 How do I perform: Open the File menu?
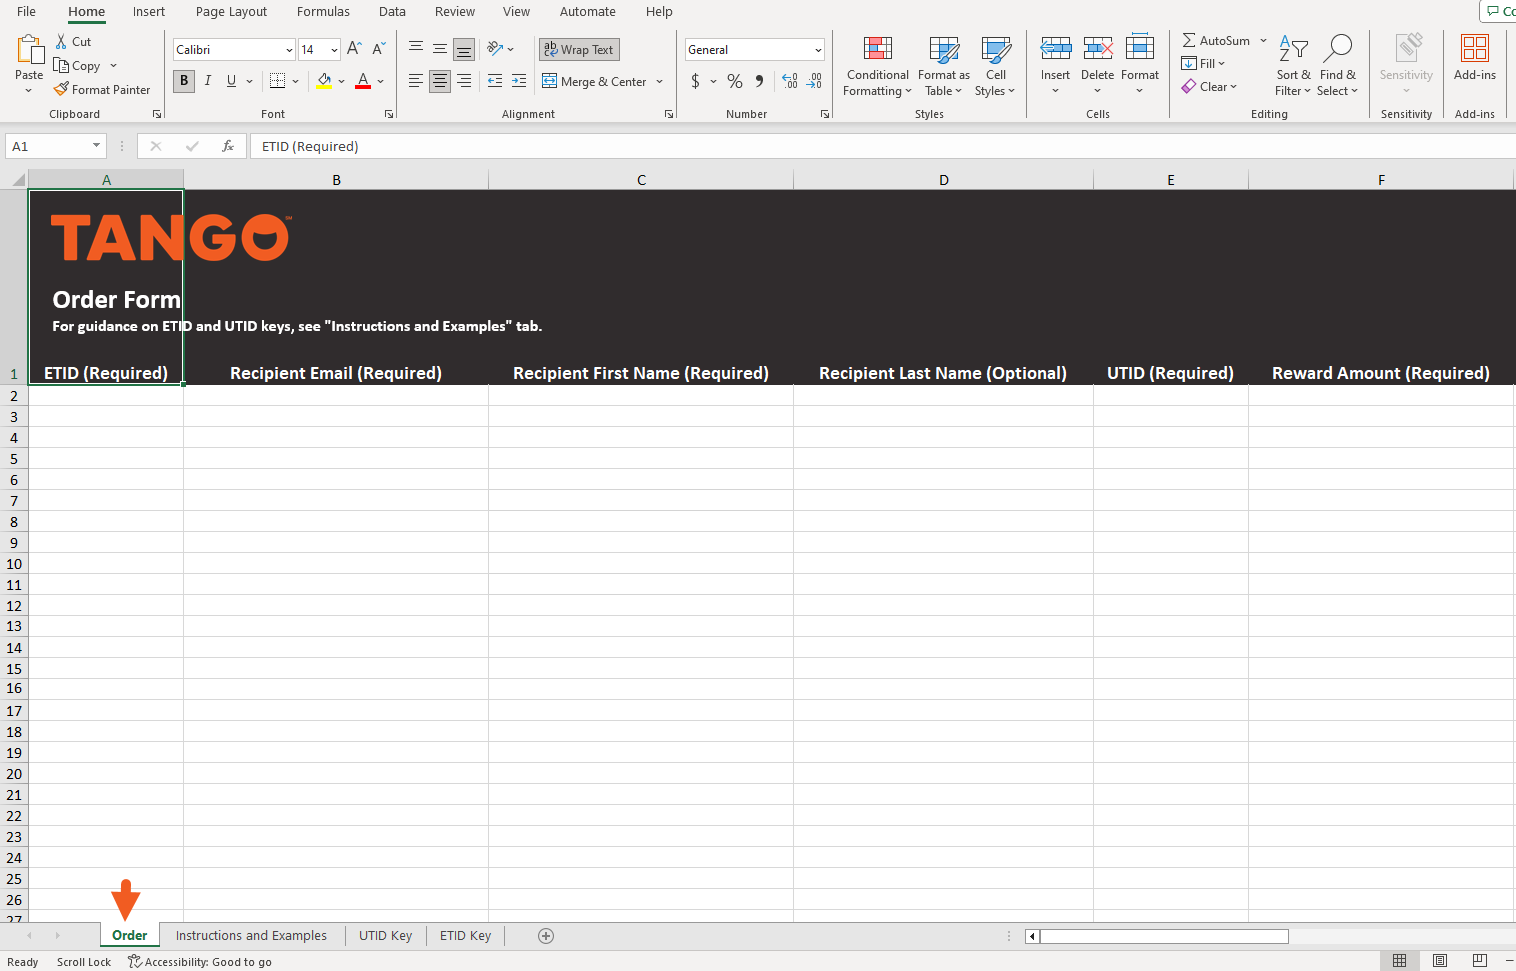26,12
